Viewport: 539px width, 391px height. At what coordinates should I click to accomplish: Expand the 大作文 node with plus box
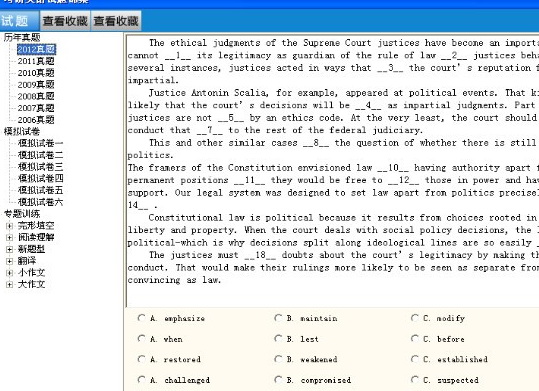coord(10,284)
